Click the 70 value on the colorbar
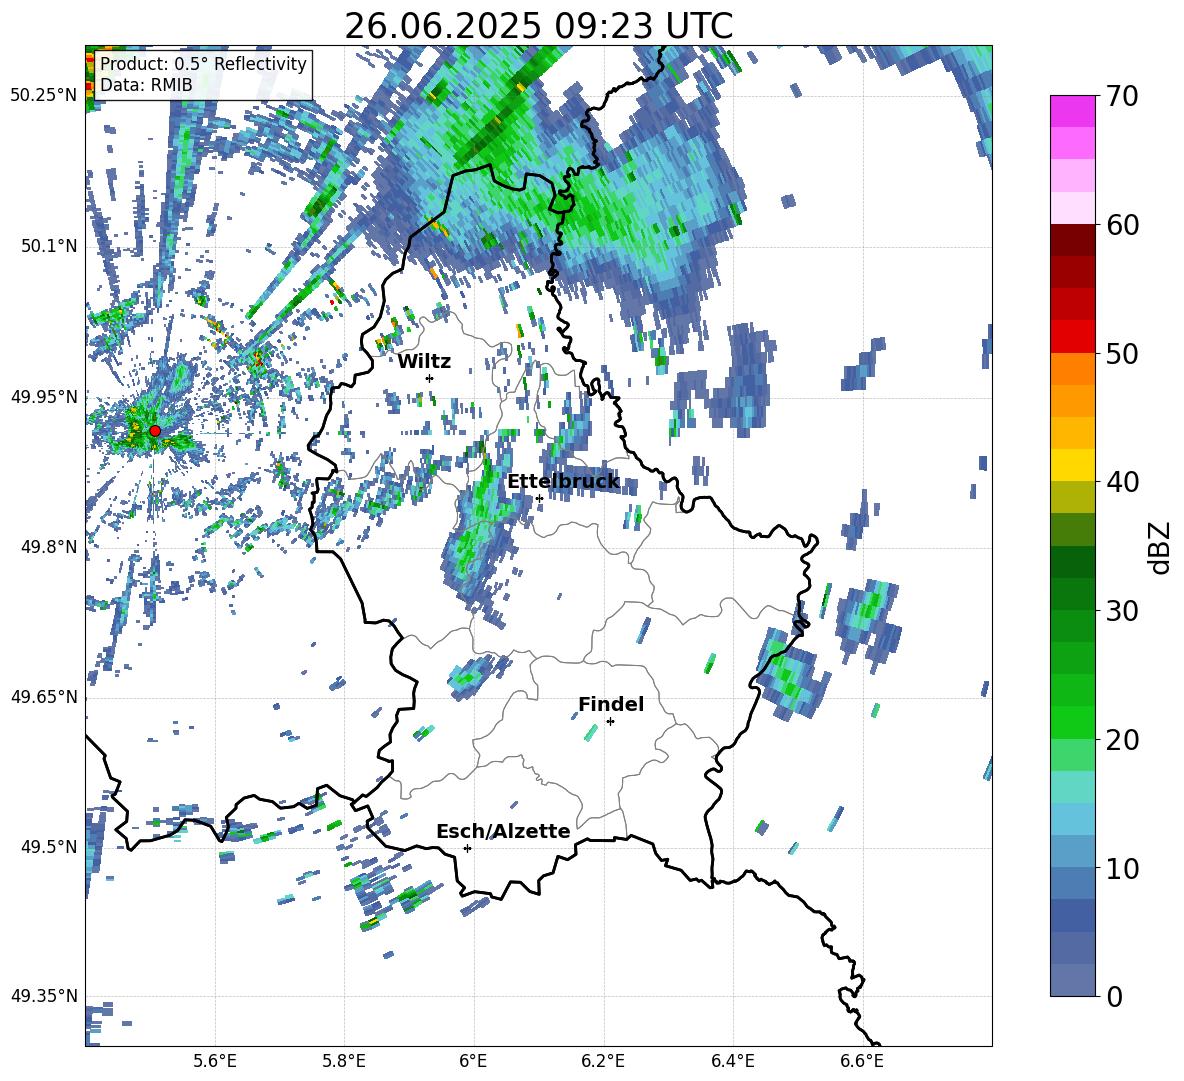1184x1081 pixels. click(x=1122, y=96)
